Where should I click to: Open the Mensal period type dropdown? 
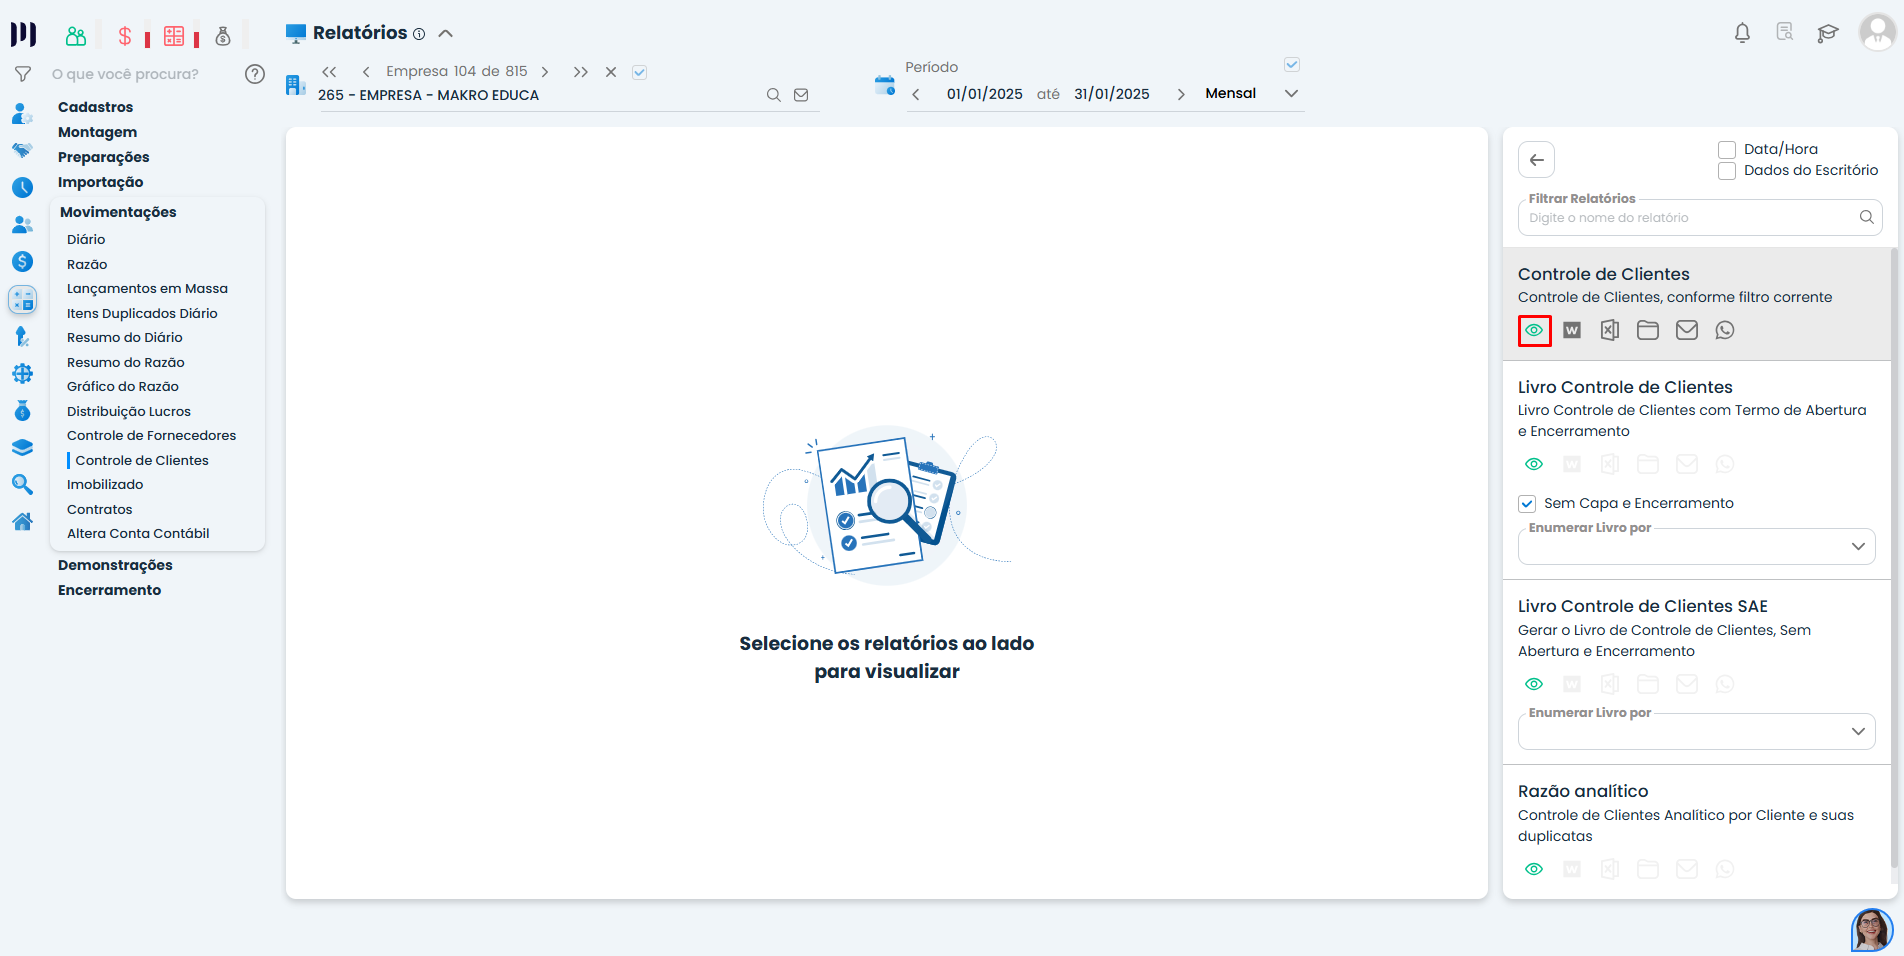(1252, 94)
